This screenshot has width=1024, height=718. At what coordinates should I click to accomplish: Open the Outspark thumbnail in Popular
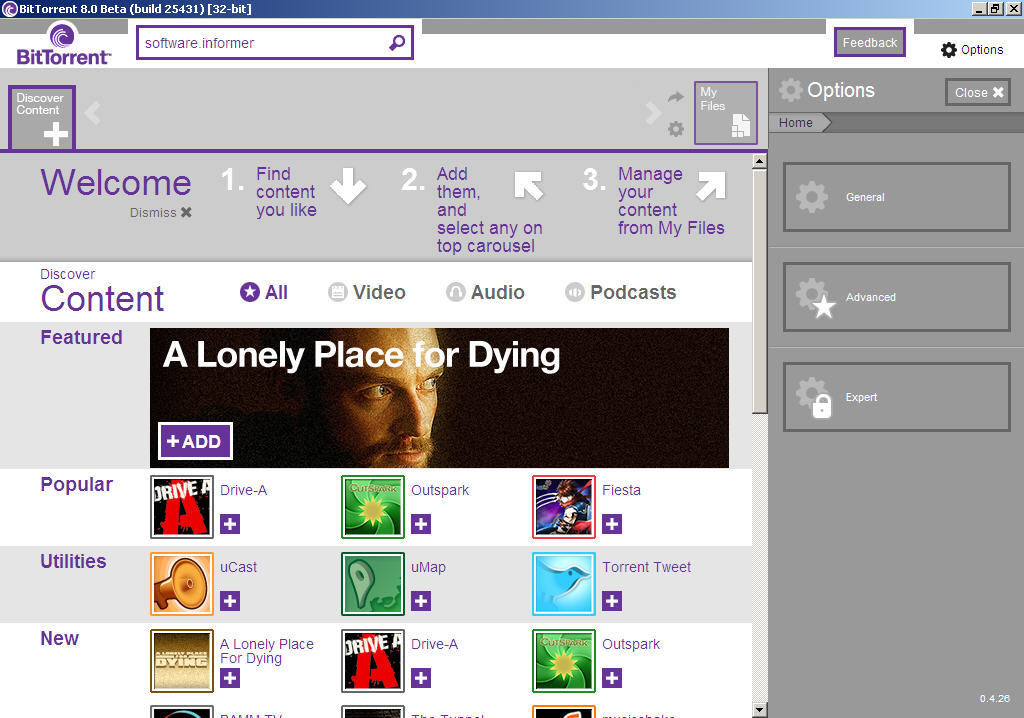[x=373, y=507]
